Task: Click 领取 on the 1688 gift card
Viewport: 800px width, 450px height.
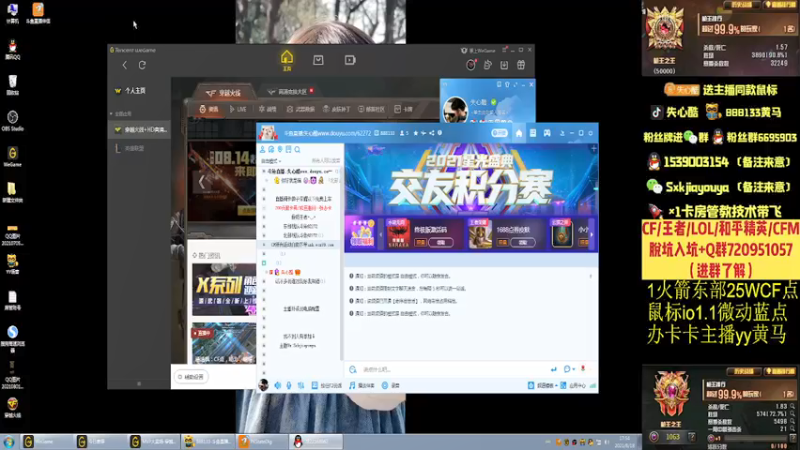Action: [523, 243]
